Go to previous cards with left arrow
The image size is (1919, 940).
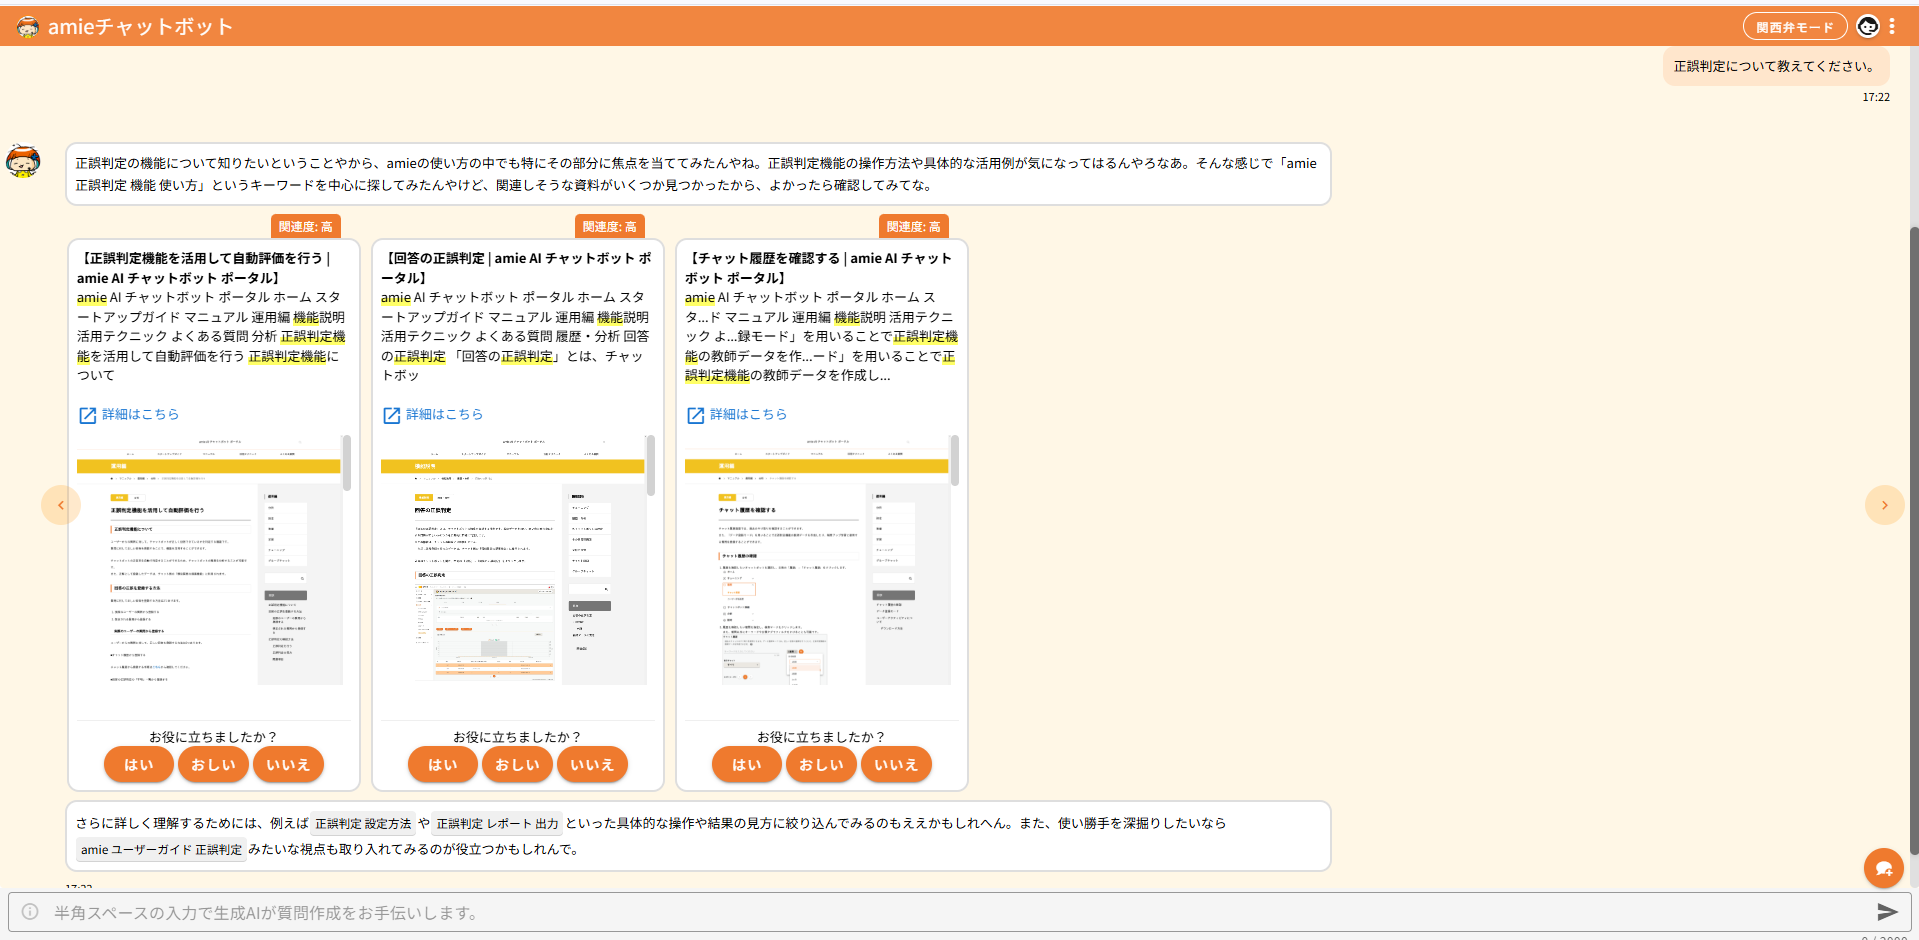click(x=61, y=505)
